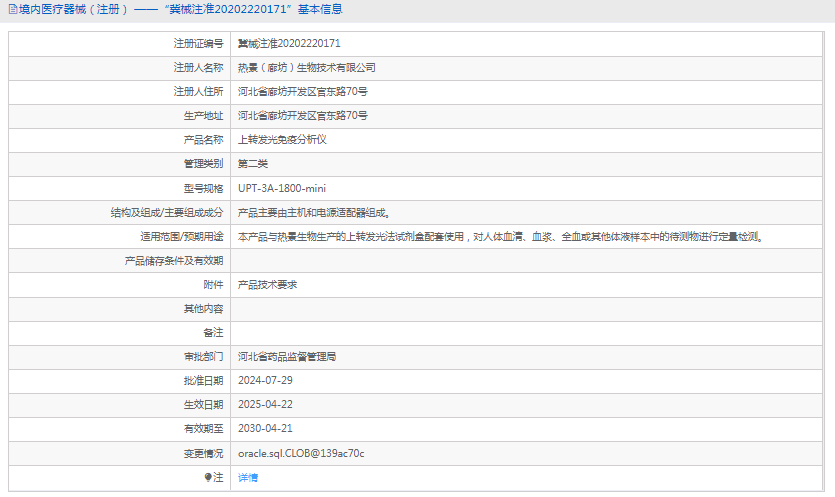Click the 型号规格 field label
Viewport: 835px width, 497px height.
tap(203, 189)
